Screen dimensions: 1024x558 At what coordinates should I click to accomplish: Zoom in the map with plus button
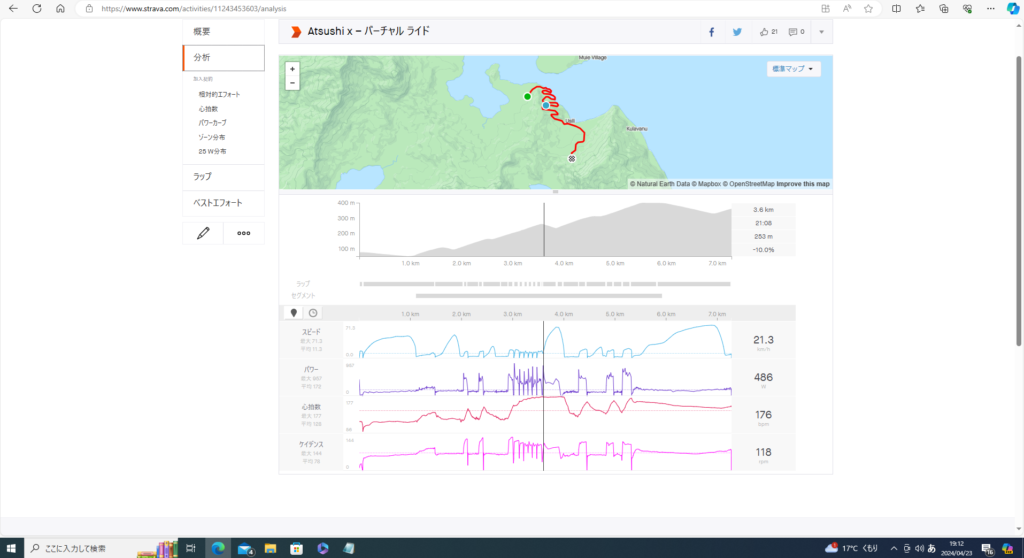click(291, 70)
